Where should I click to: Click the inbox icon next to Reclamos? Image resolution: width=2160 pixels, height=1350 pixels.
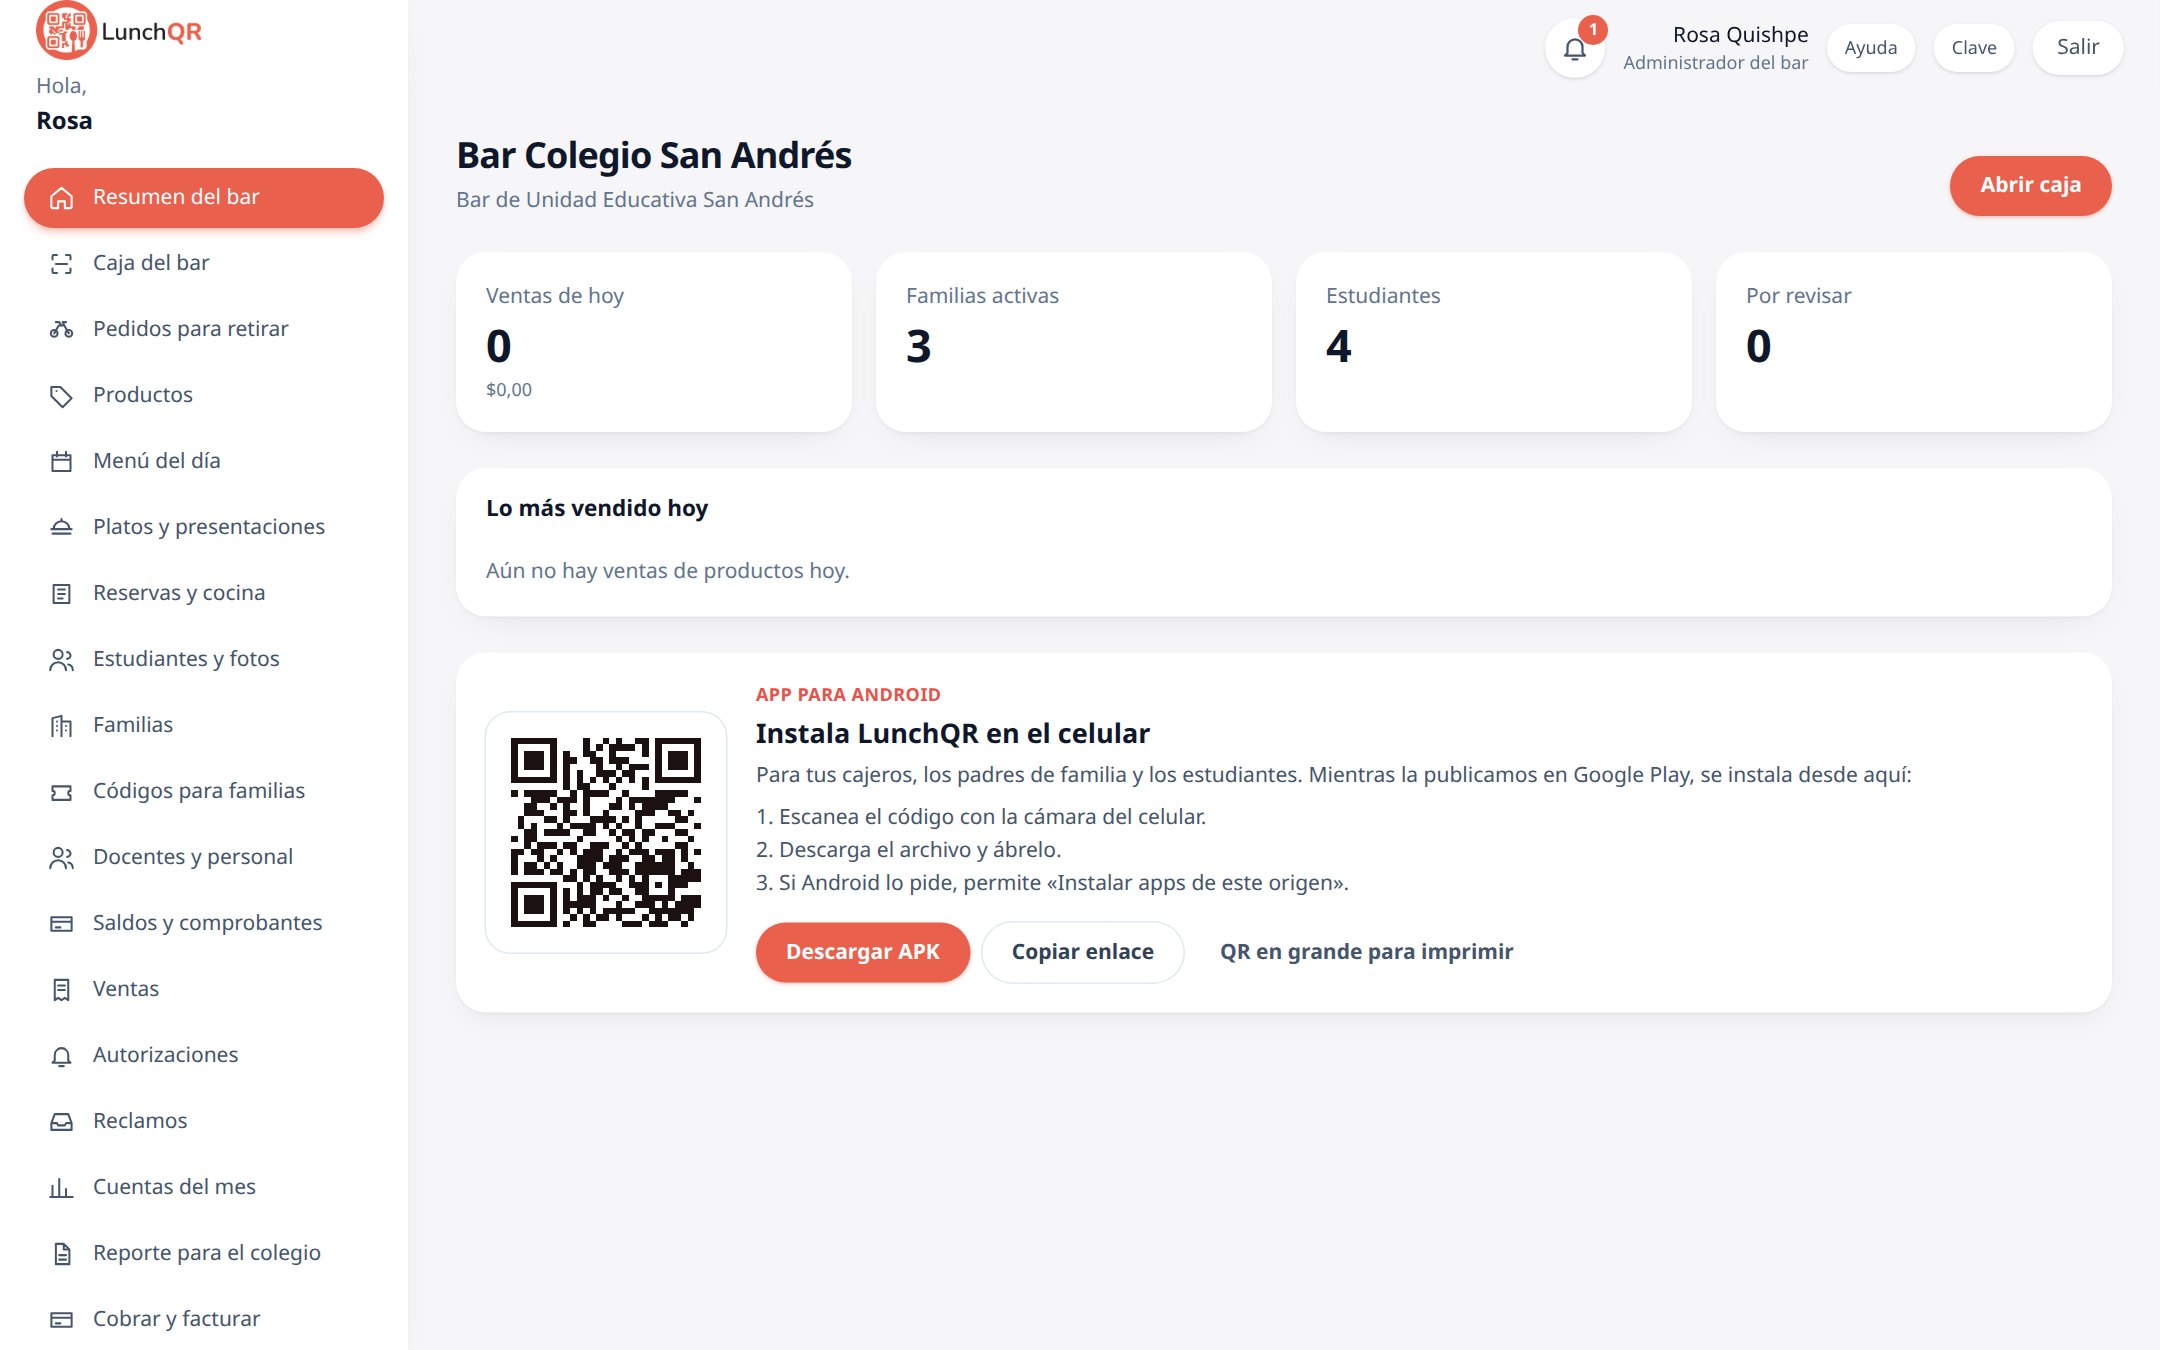pyautogui.click(x=62, y=1122)
